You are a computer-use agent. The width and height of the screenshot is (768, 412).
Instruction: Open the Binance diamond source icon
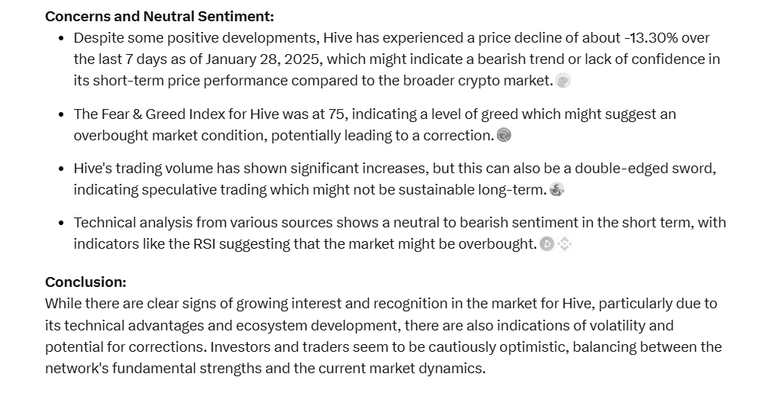point(565,243)
